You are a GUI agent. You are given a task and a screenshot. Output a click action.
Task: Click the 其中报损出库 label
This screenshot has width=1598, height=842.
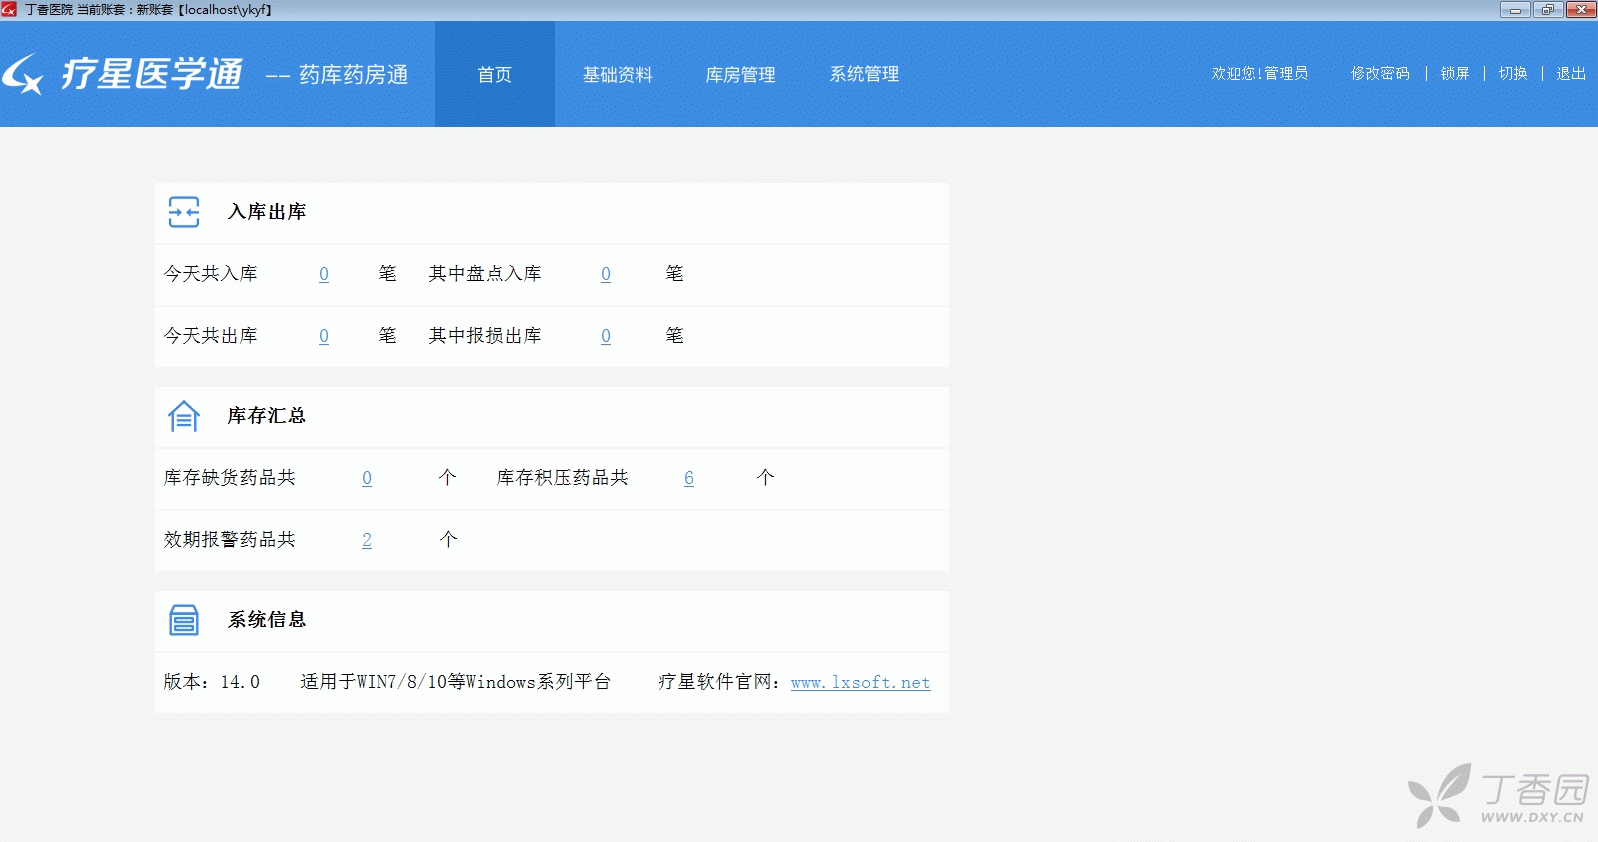(485, 336)
